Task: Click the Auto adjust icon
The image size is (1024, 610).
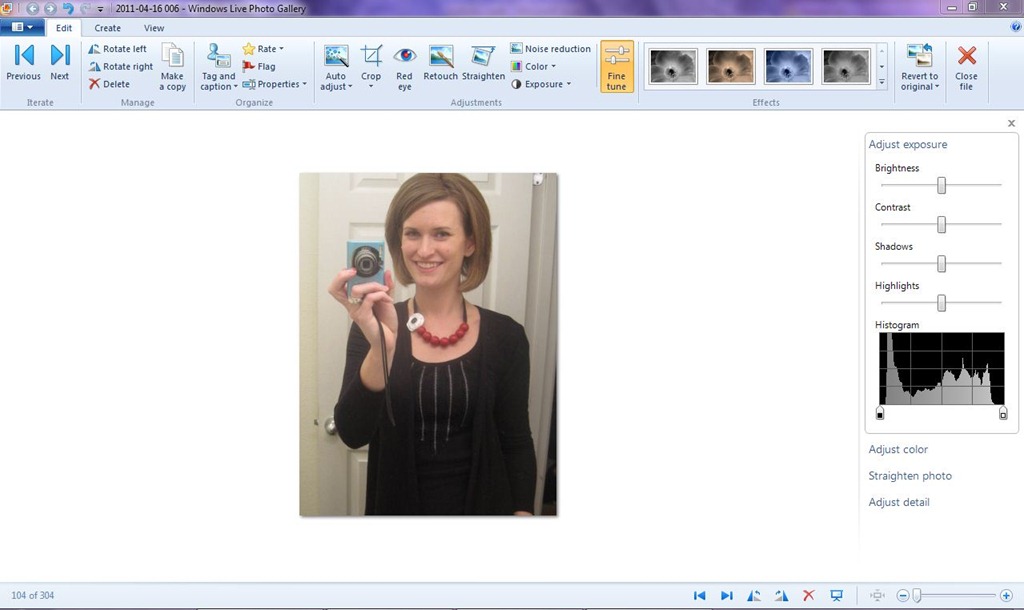Action: [x=336, y=56]
